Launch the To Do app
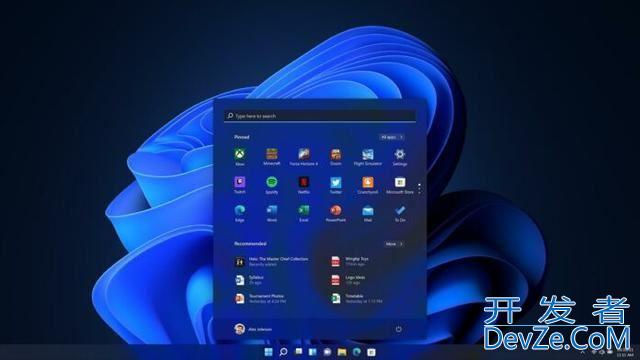This screenshot has height=360, width=640. click(x=400, y=213)
